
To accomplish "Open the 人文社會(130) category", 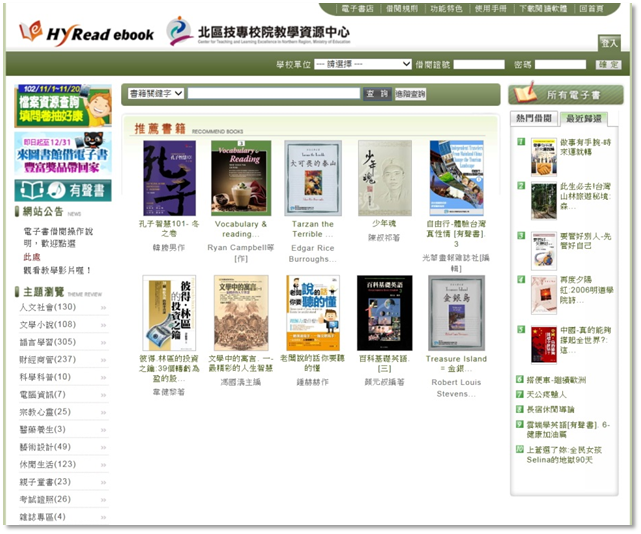I will [47, 307].
